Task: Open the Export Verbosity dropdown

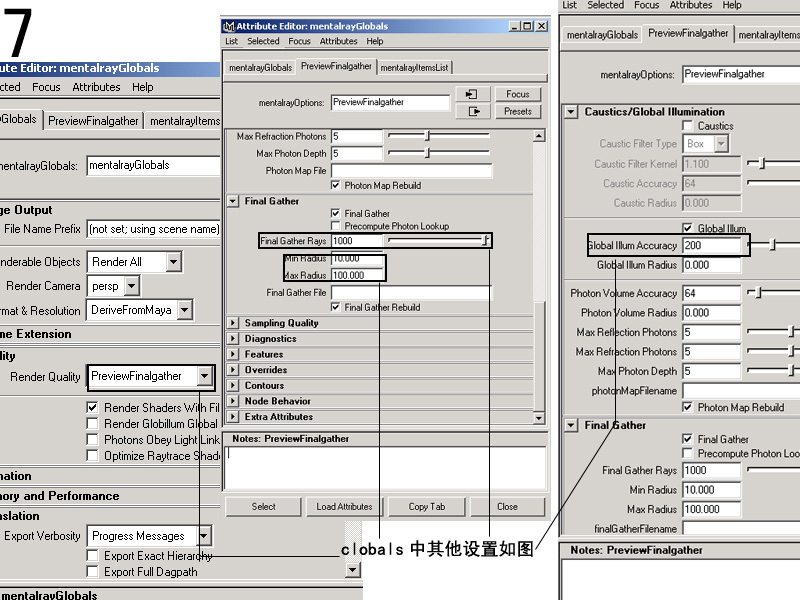Action: (x=204, y=536)
